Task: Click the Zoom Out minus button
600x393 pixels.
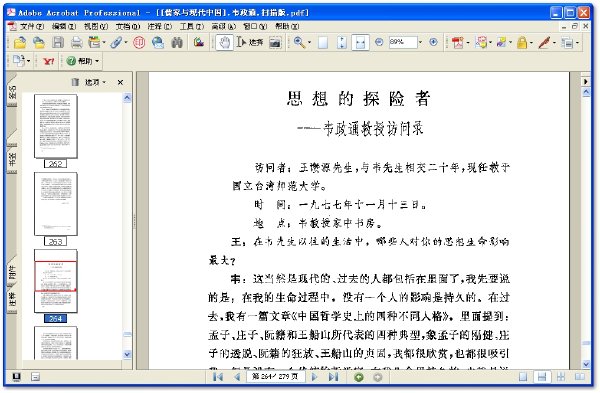Action: (379, 42)
